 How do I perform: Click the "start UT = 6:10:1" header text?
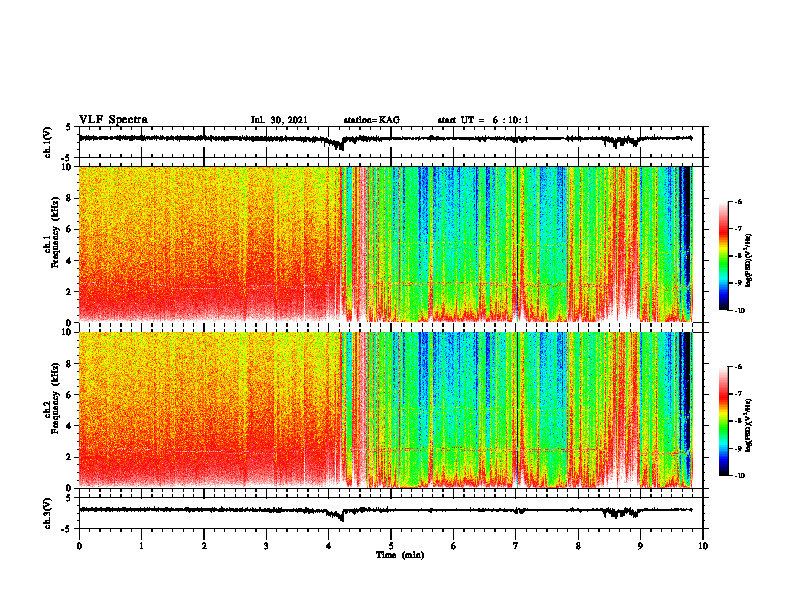click(x=483, y=120)
